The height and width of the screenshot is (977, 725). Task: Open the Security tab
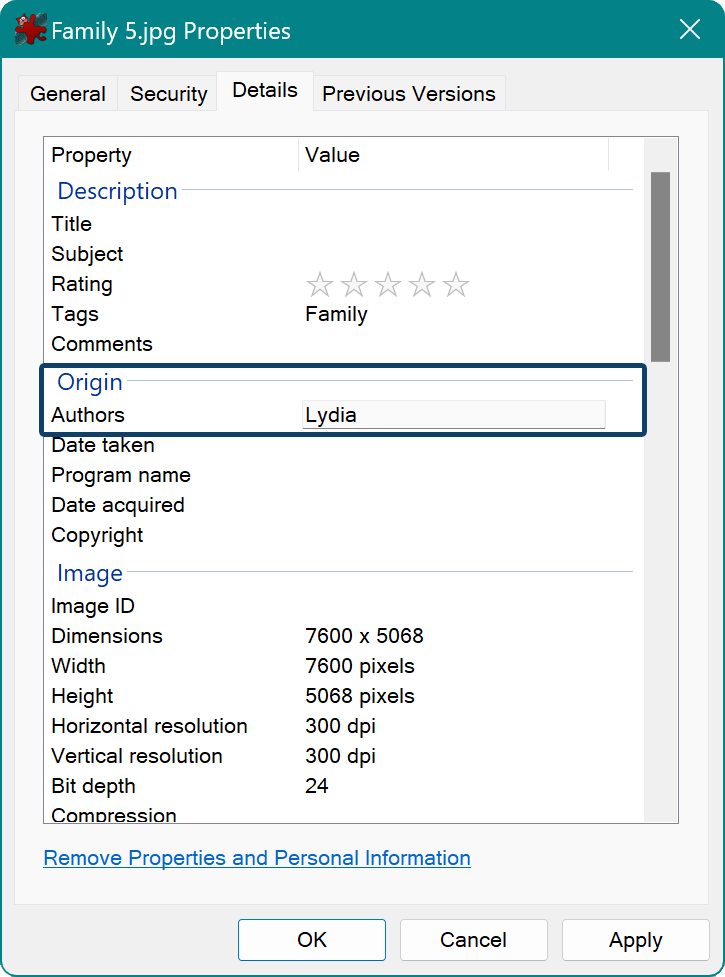pos(168,93)
